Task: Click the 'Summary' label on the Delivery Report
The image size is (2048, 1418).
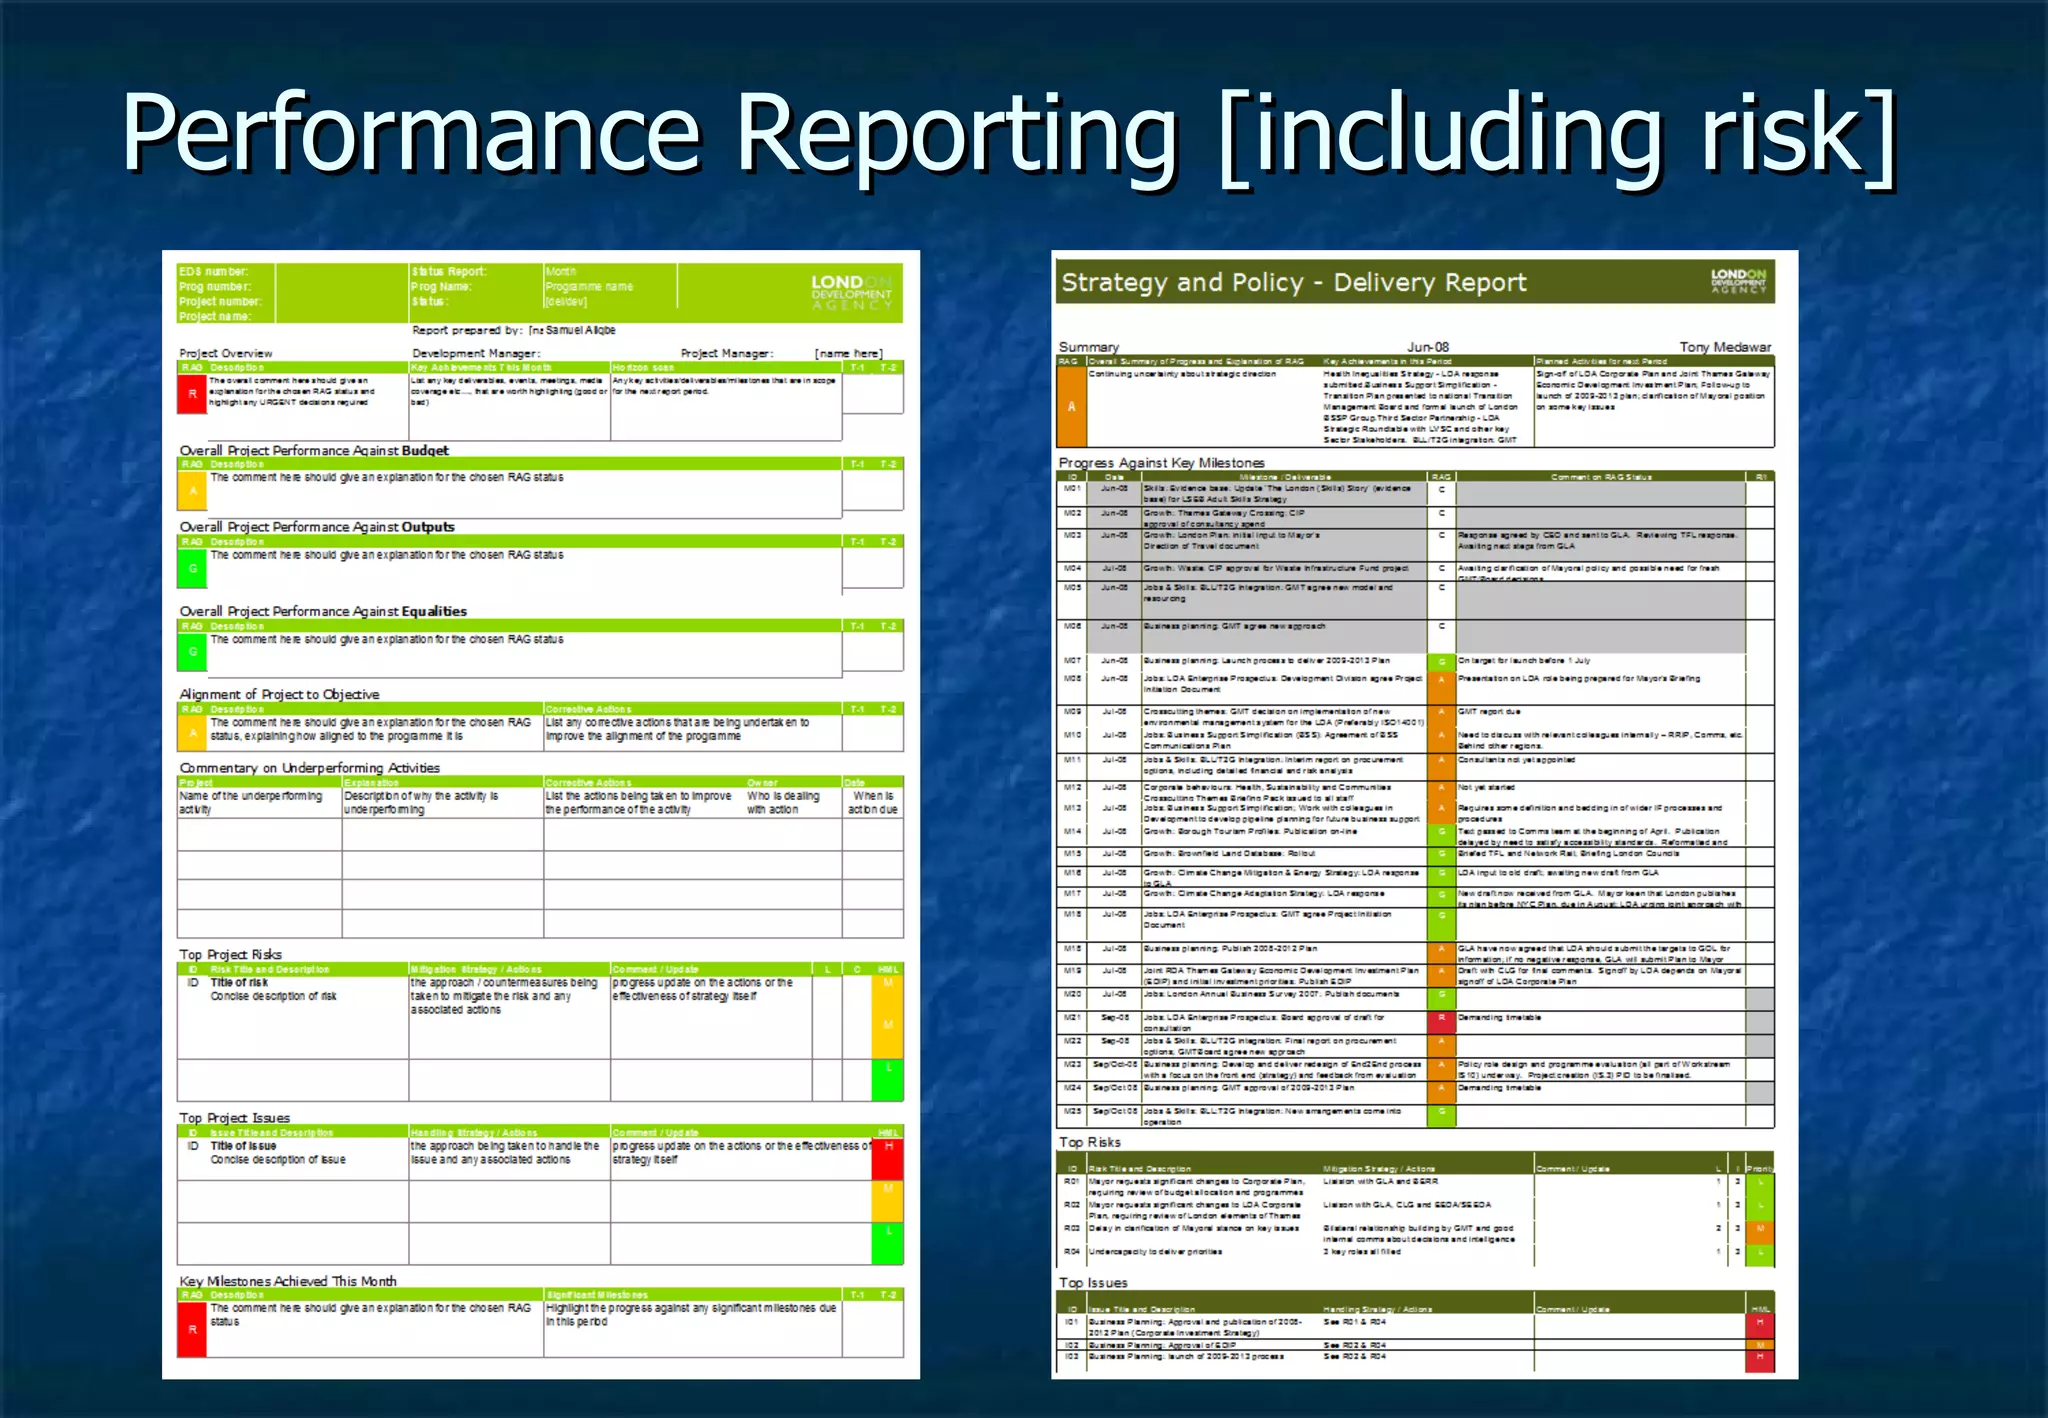Action: click(x=1089, y=347)
